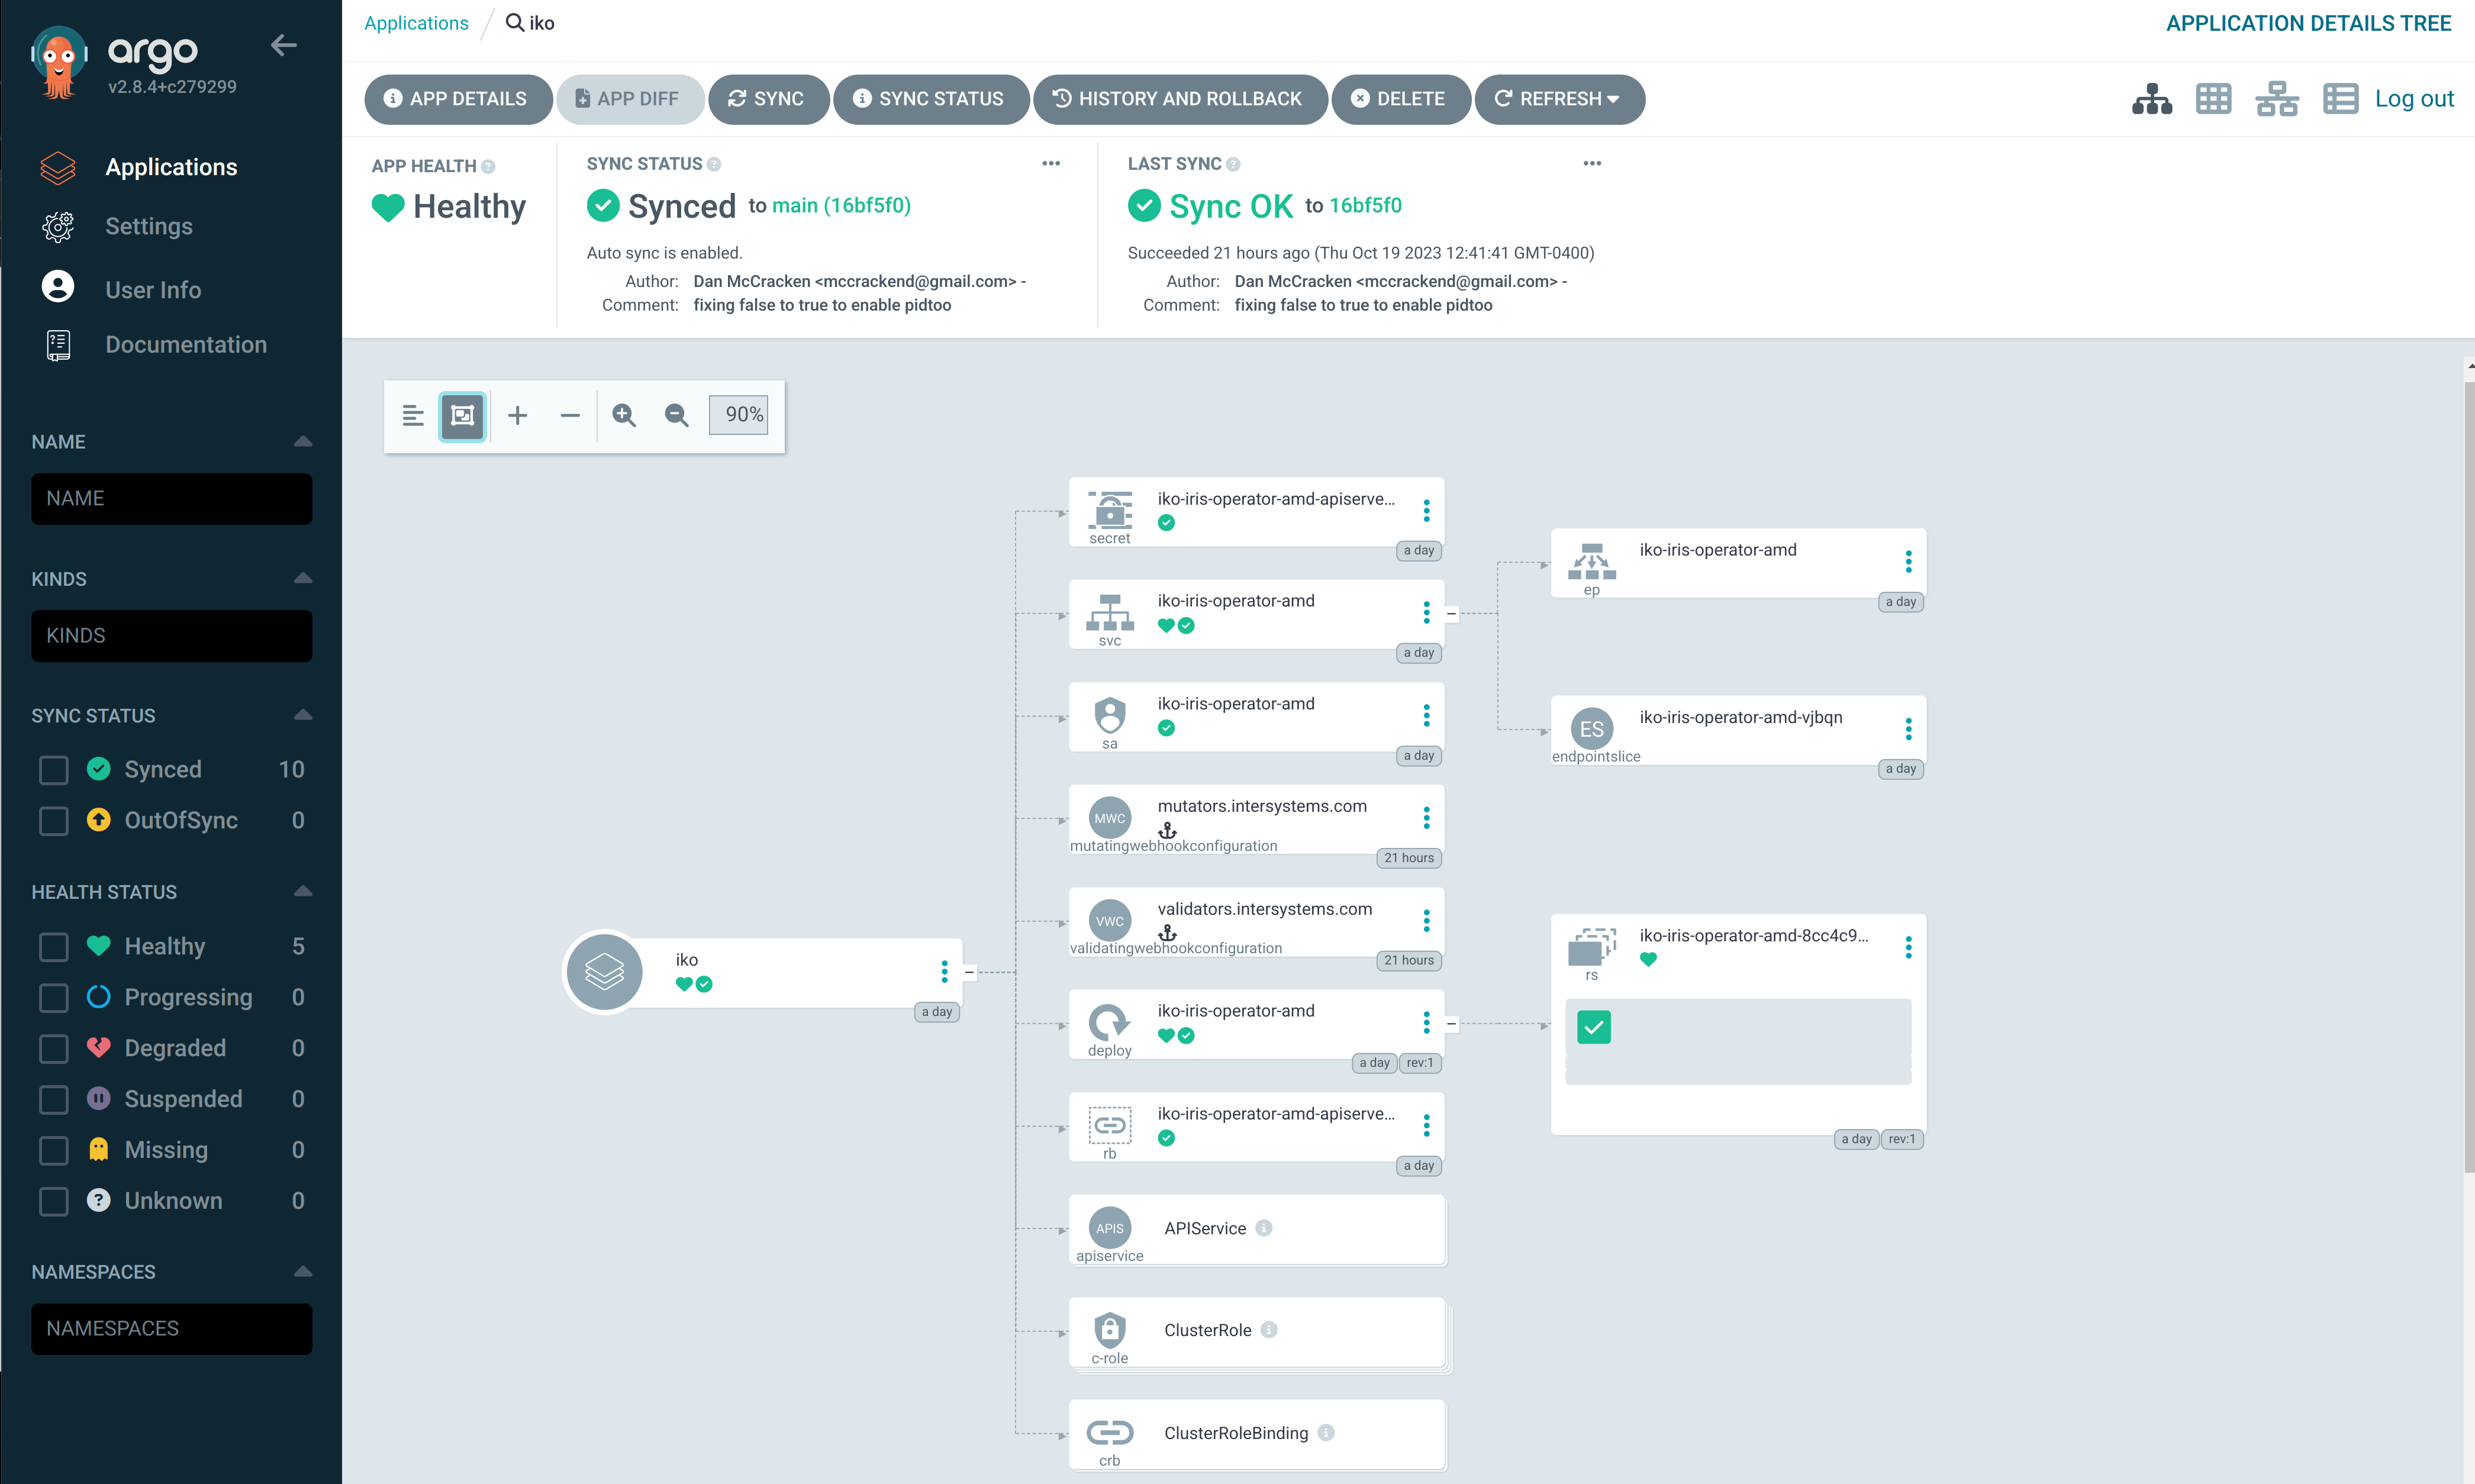Focus the Namespaces filter input
This screenshot has width=2475, height=1484.
tap(171, 1329)
